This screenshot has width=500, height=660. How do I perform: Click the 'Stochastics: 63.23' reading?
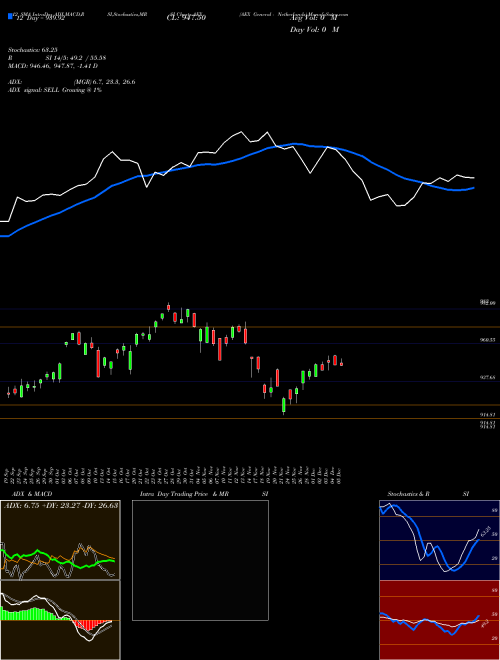(32, 50)
